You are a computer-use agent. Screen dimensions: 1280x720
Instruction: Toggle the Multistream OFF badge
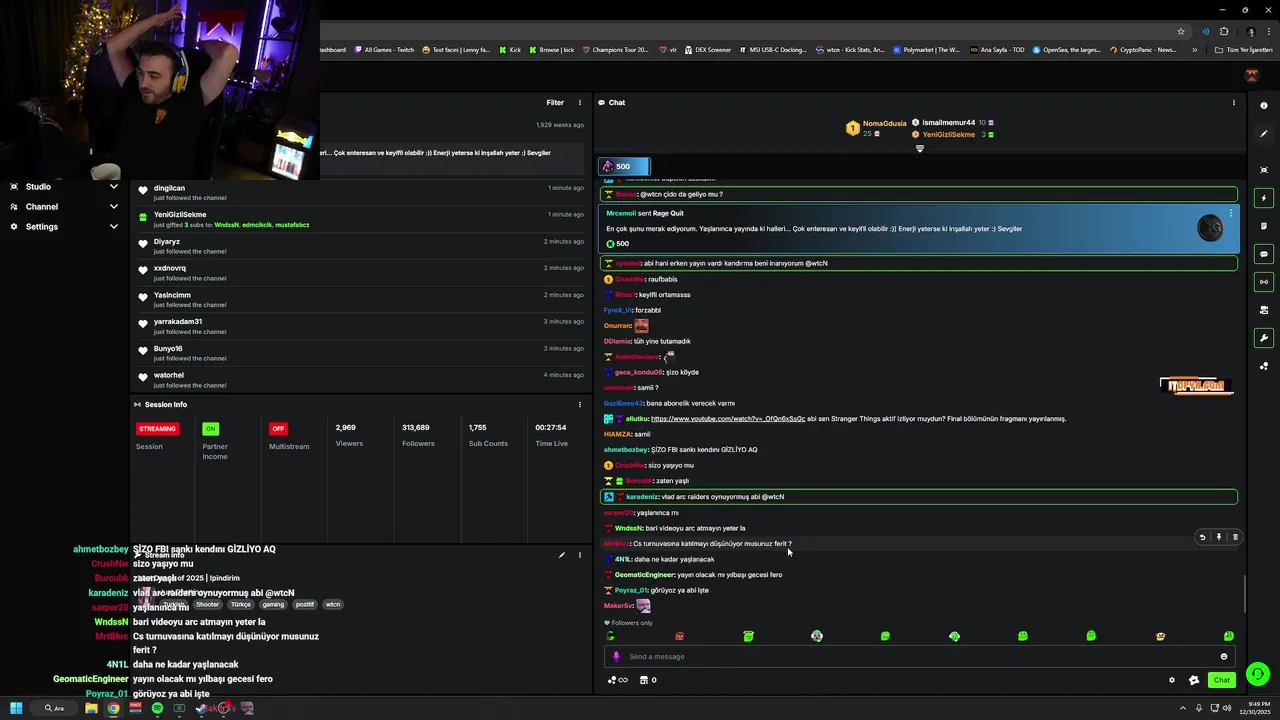tap(278, 429)
